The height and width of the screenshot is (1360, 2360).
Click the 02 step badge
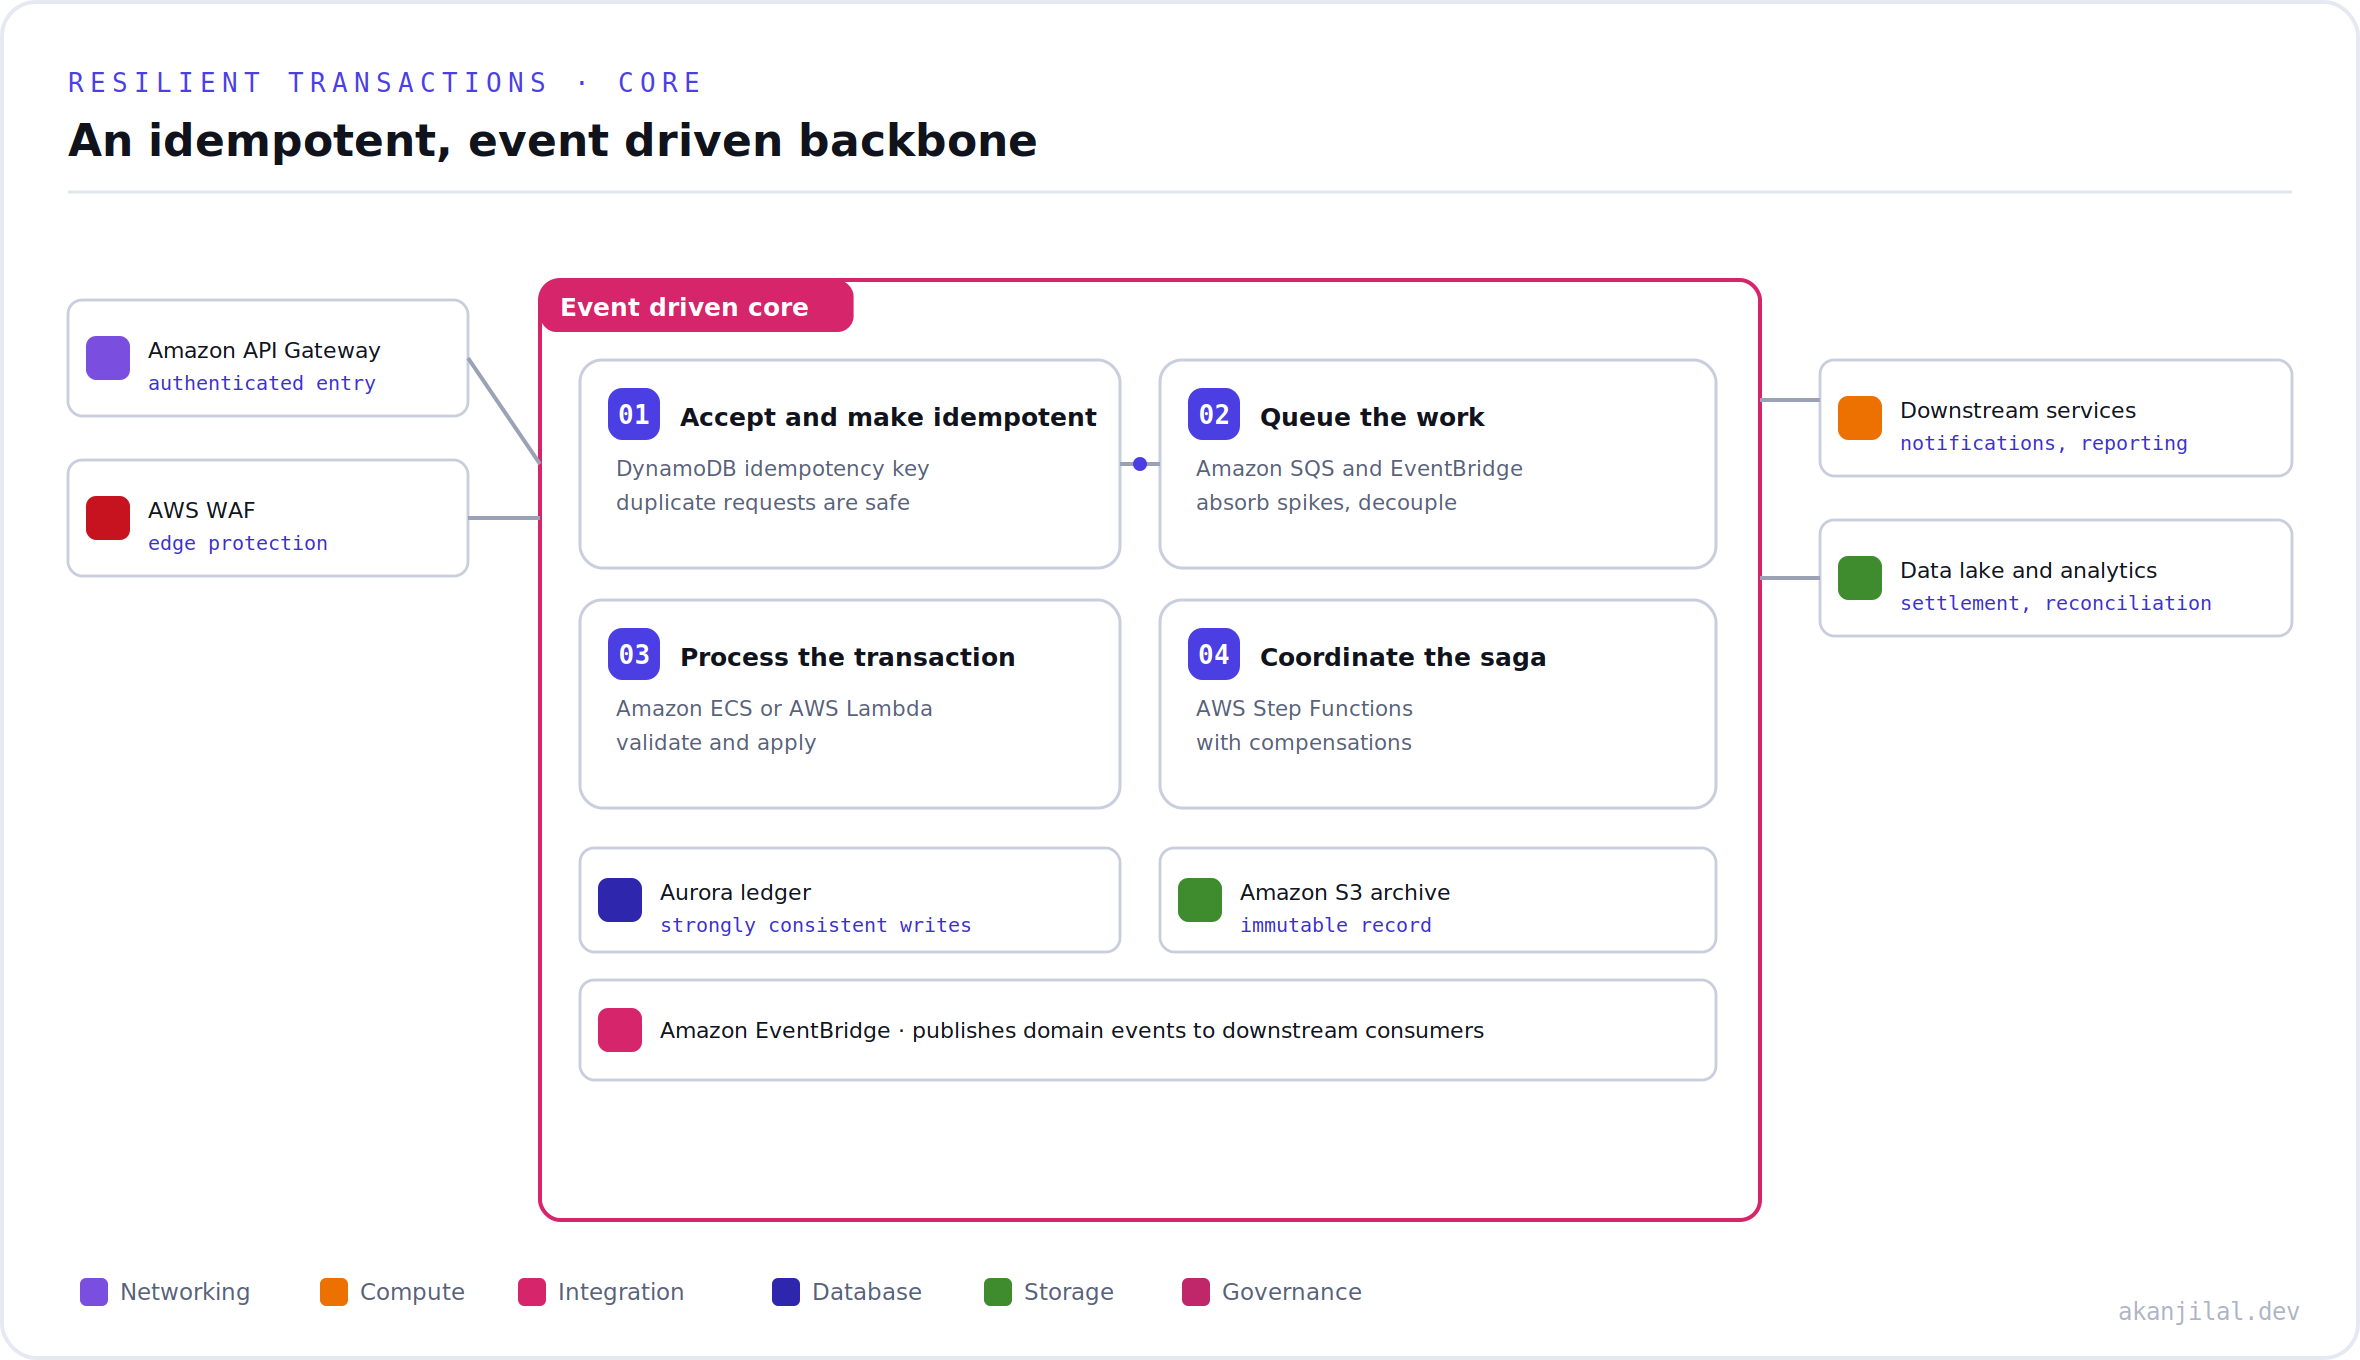(1214, 414)
